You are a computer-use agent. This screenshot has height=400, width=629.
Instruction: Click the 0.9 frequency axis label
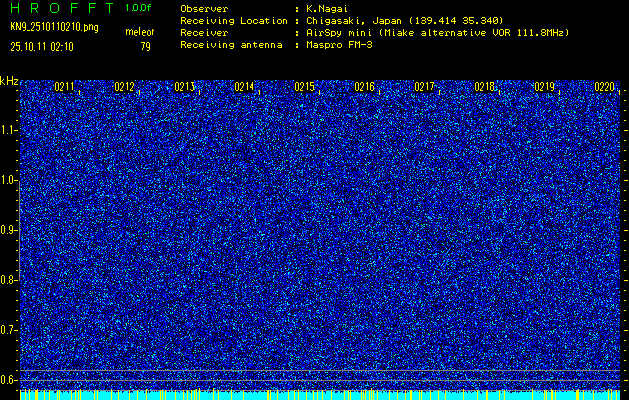[9, 230]
